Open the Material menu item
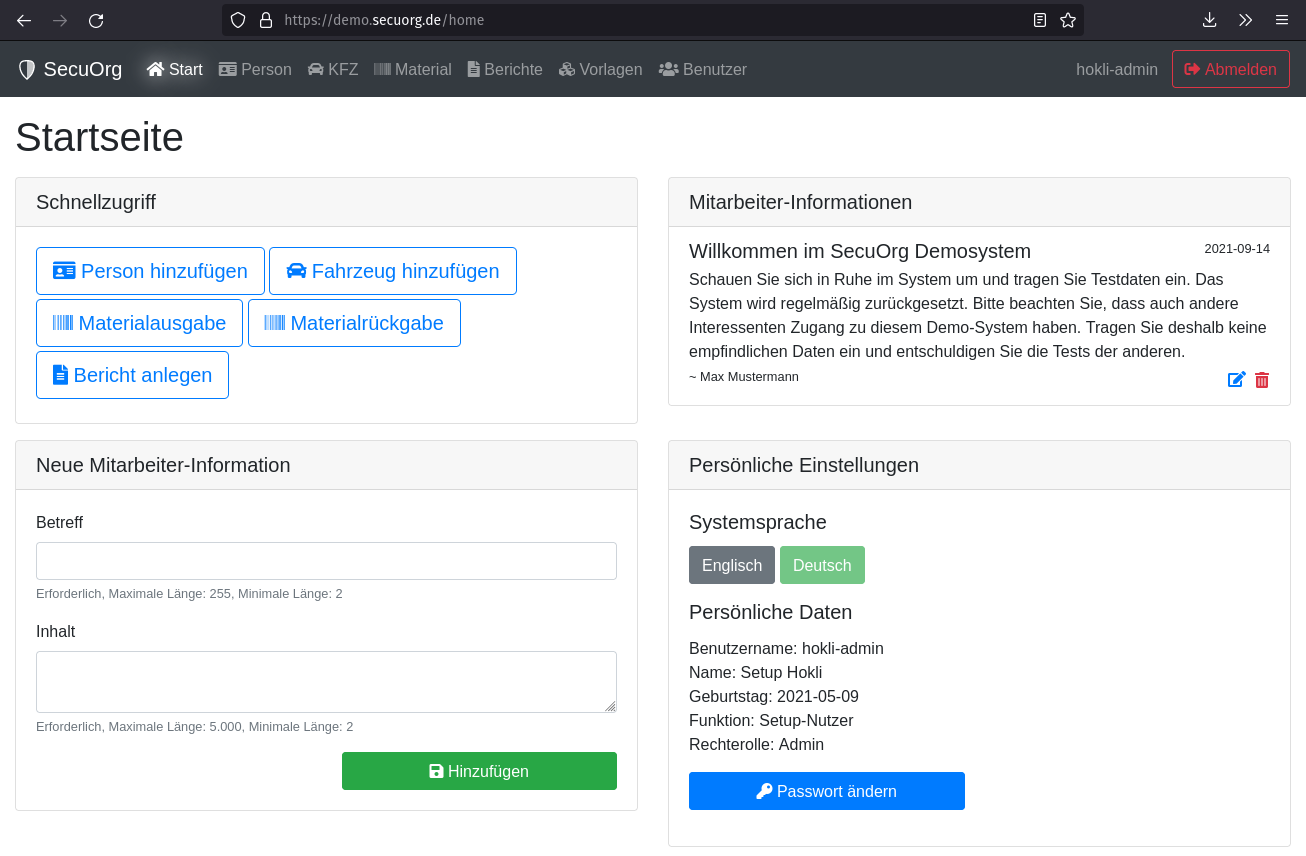 [x=413, y=69]
